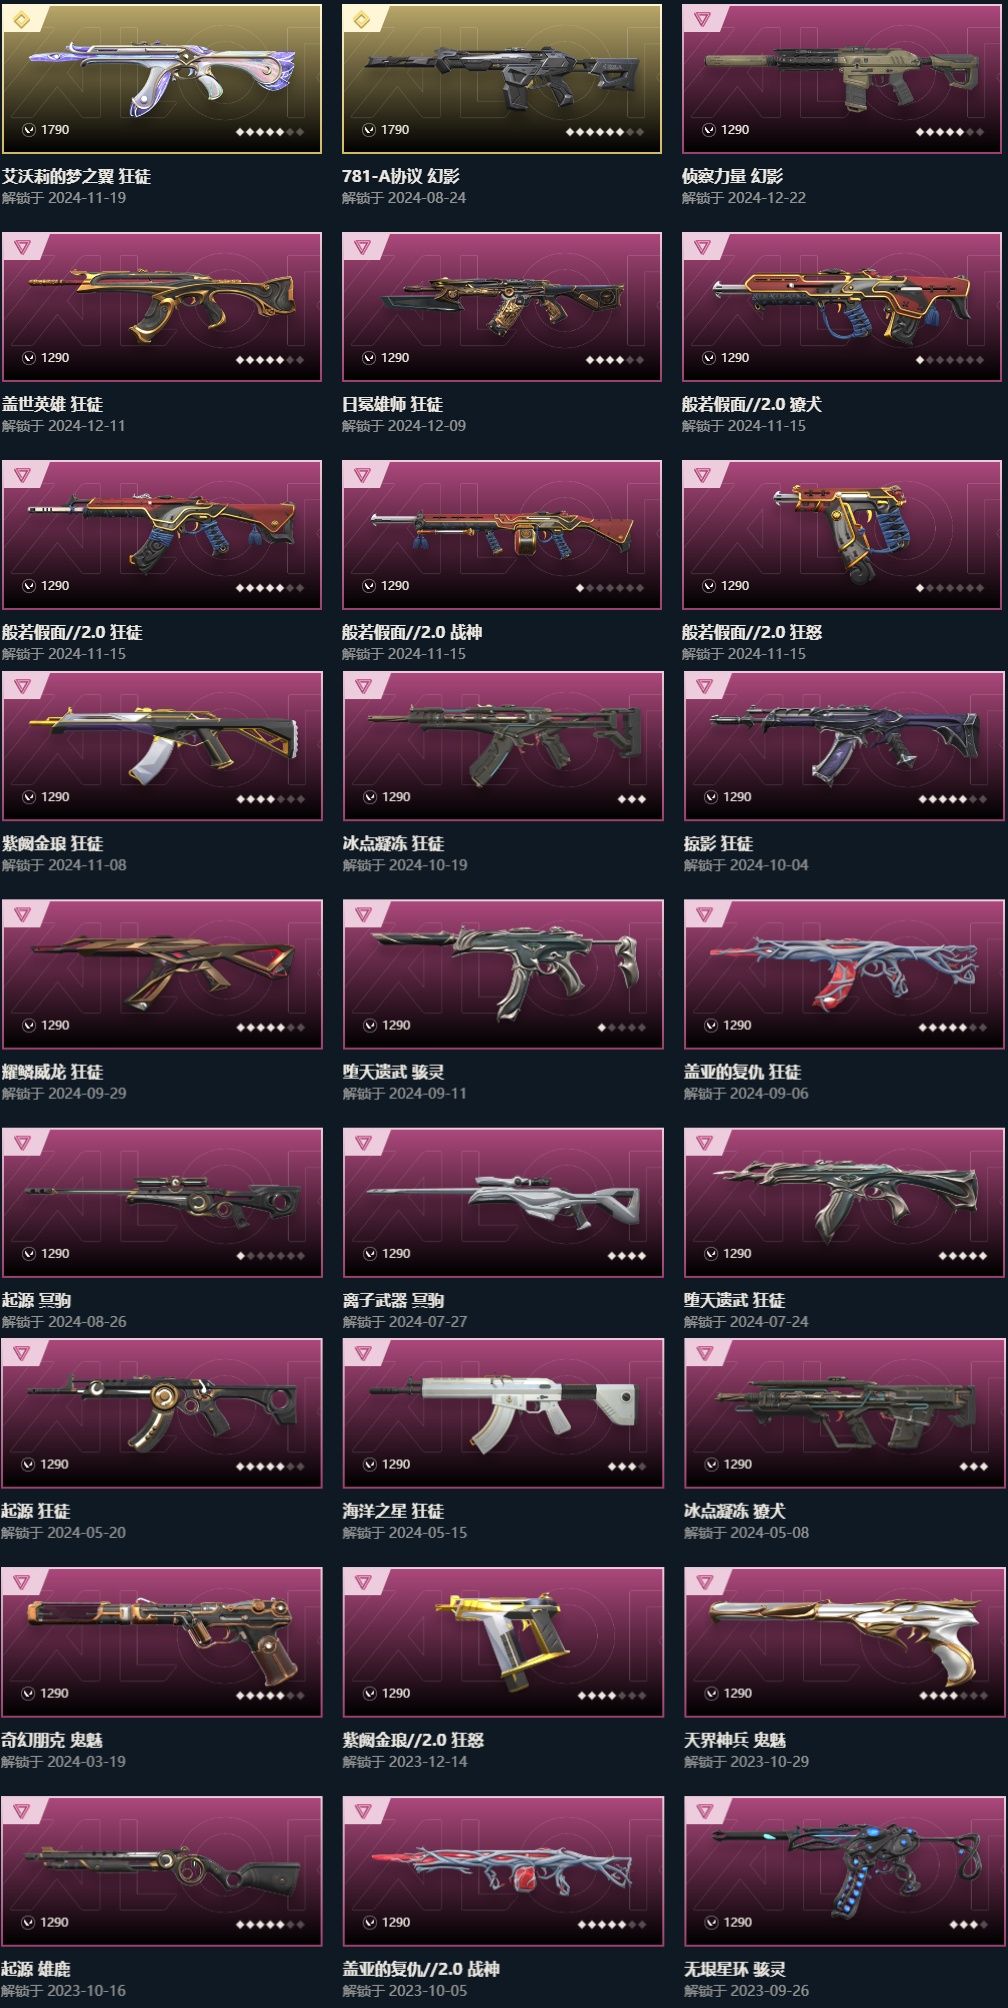Screen dimensions: 1008x2008
Task: Click the 奇幻朋克 鬼魅 skin name label
Action: click(52, 1740)
